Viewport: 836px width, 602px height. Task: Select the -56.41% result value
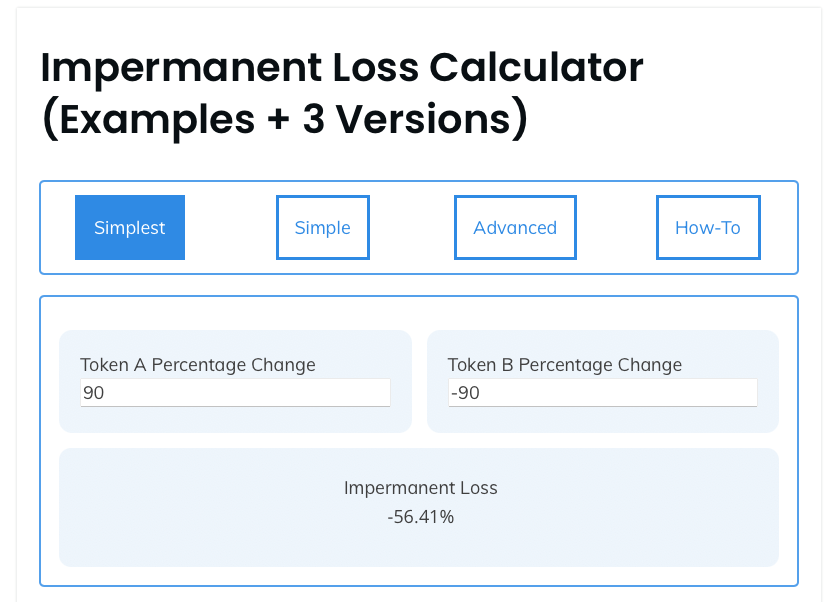(x=420, y=517)
